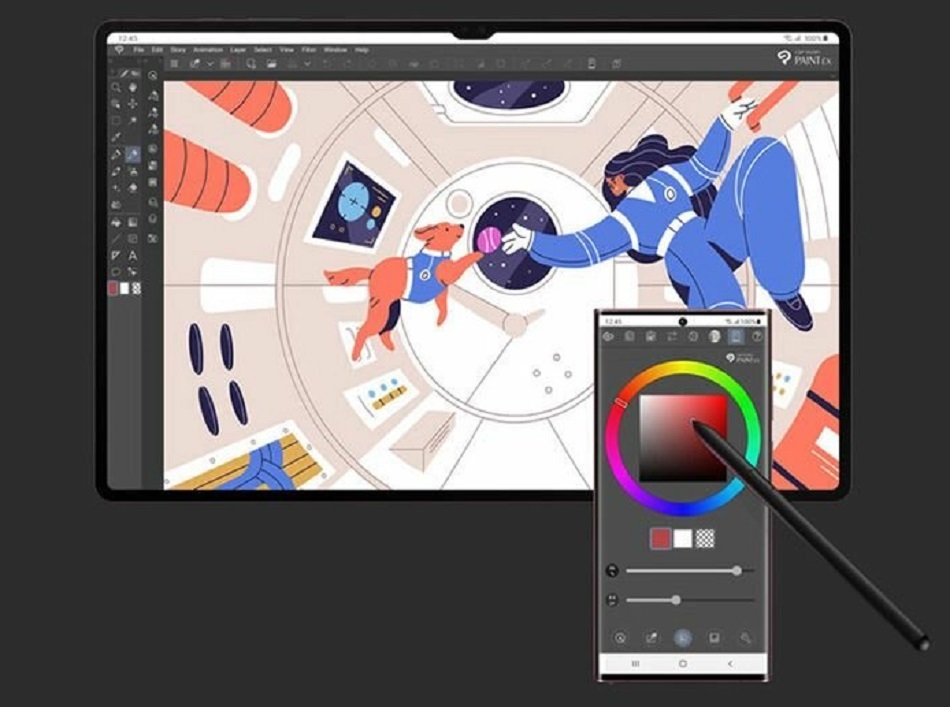Pick the Hand move tool in tablet toolbar
Screen dimensions: 950x707
(x=133, y=87)
